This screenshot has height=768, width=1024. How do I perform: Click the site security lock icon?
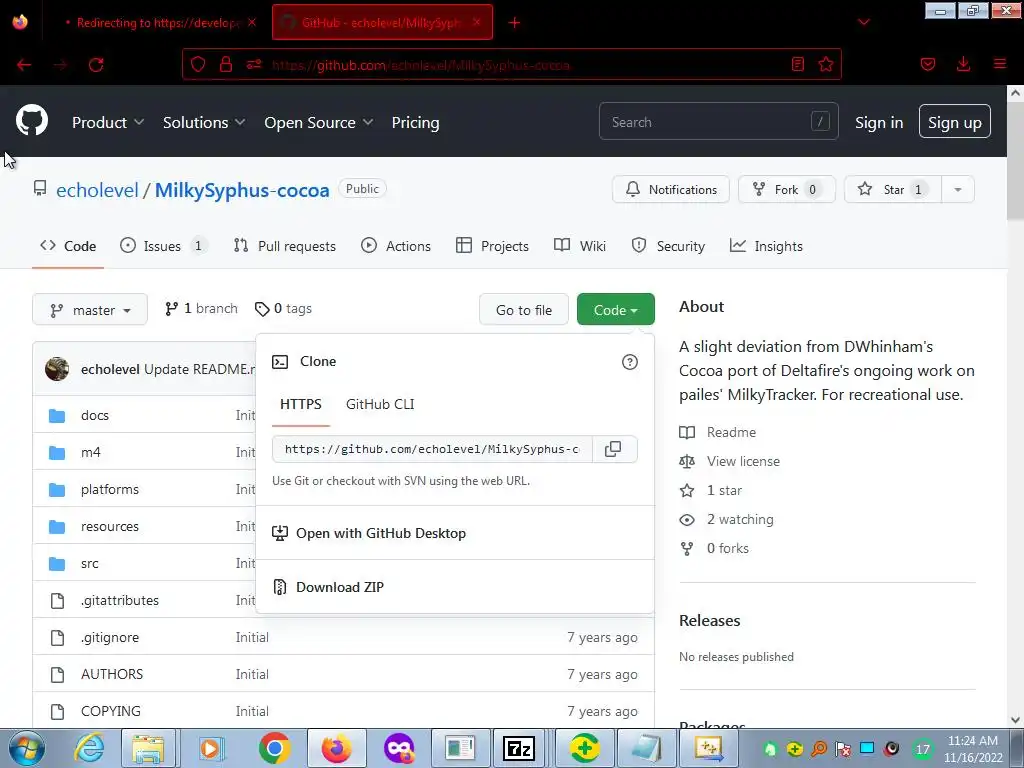pos(225,64)
